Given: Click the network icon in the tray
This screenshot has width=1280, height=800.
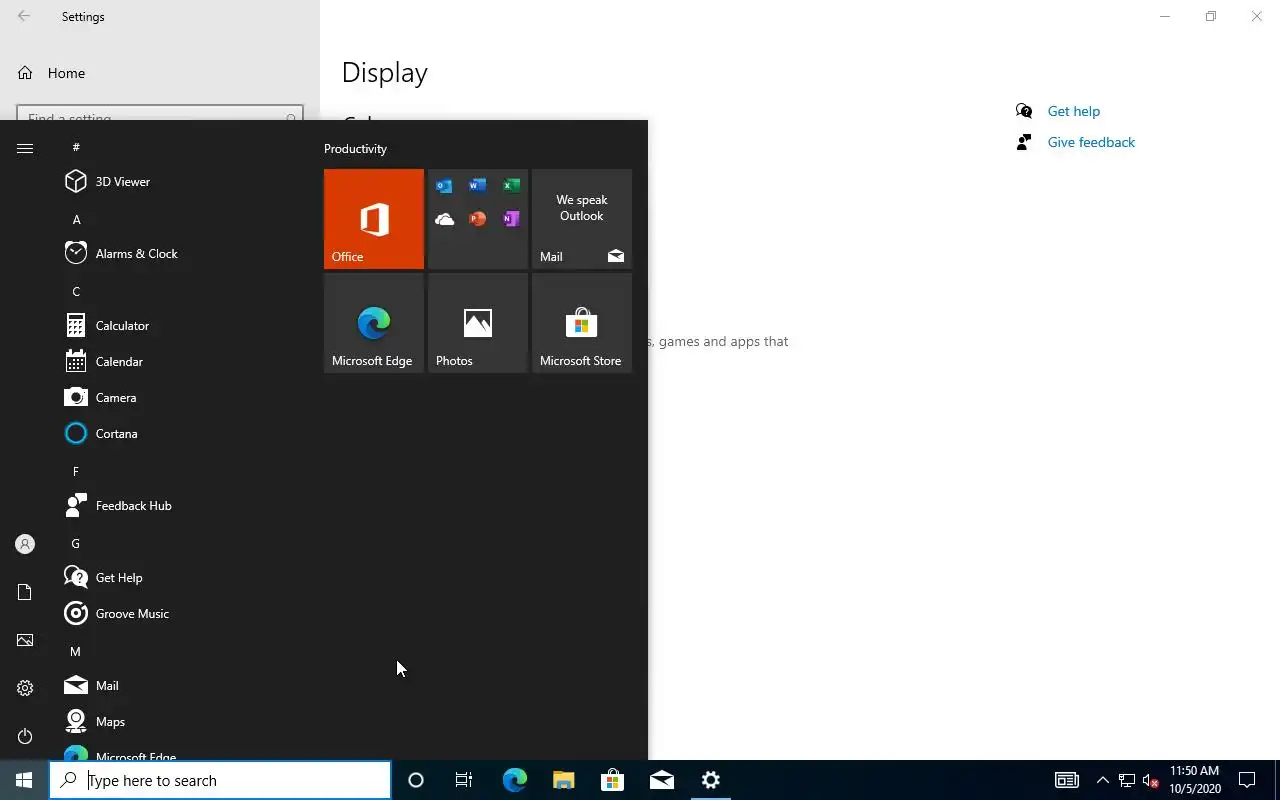Looking at the screenshot, I should (1127, 780).
